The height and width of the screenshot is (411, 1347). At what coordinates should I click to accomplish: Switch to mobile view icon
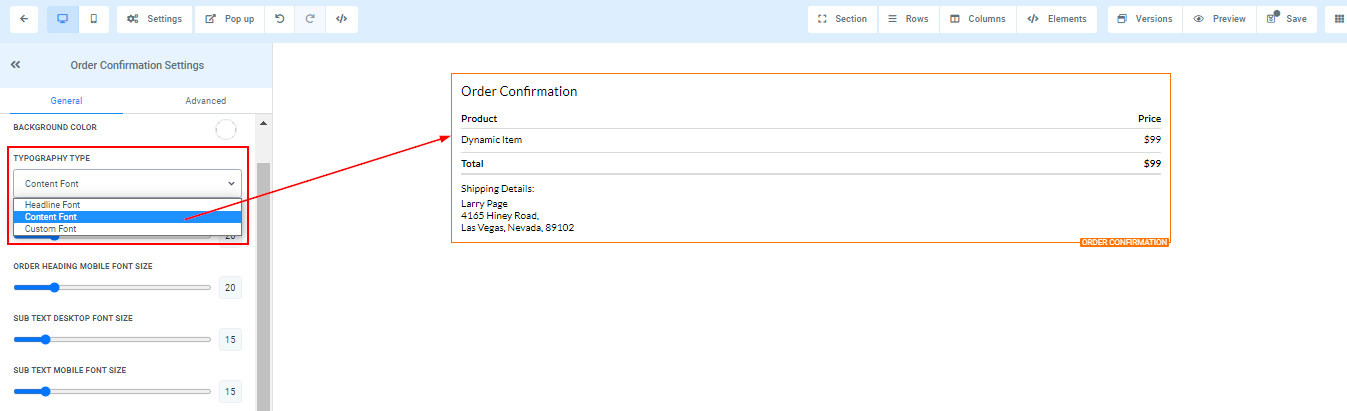pyautogui.click(x=93, y=19)
